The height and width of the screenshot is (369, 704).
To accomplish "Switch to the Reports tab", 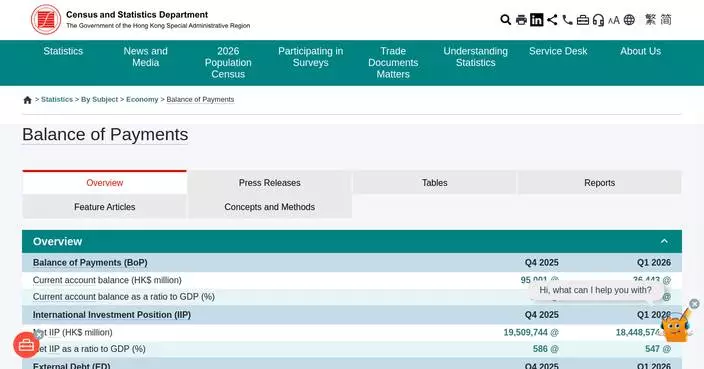I will pos(599,183).
